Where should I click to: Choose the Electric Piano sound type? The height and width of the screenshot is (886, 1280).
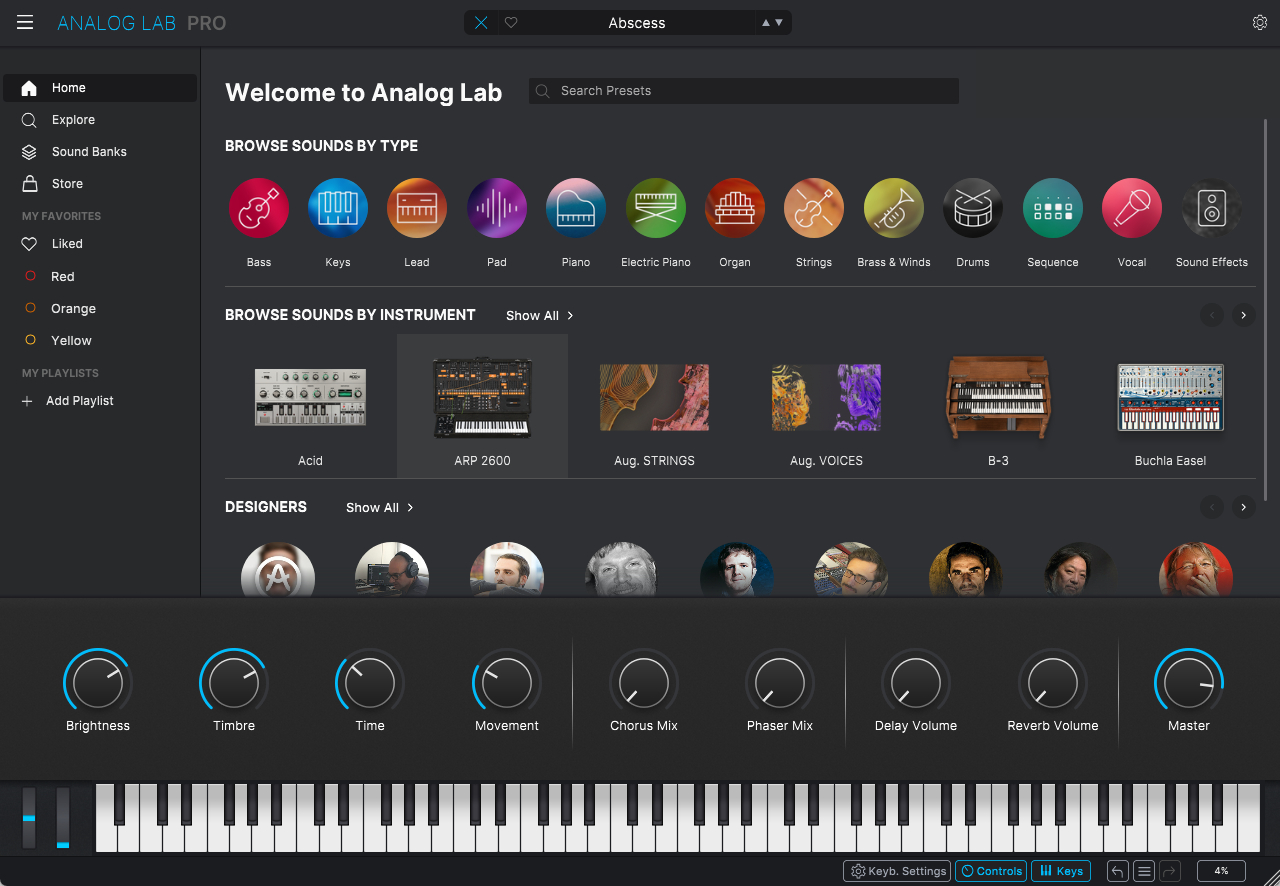[x=655, y=208]
